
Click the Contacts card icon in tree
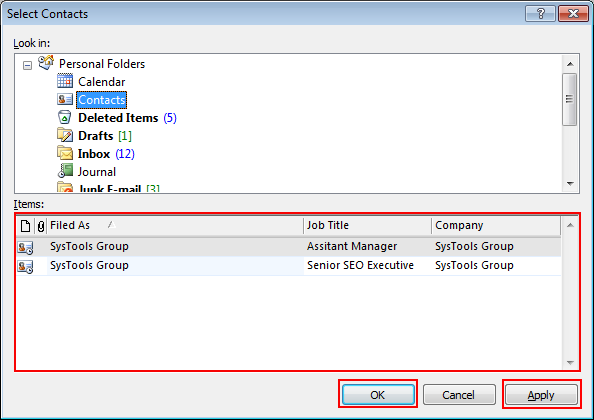point(65,99)
